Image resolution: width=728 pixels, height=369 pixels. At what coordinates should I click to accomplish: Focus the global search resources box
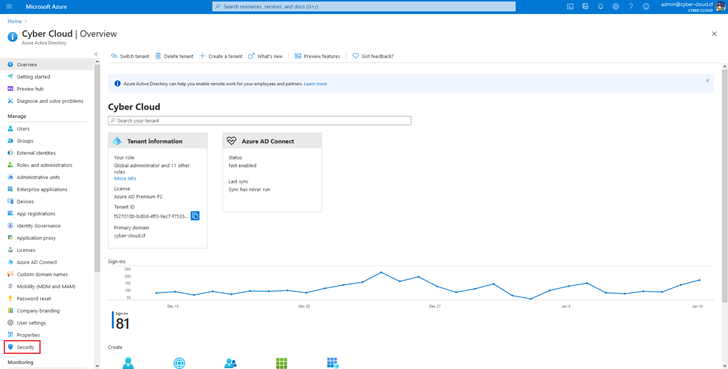(364, 6)
